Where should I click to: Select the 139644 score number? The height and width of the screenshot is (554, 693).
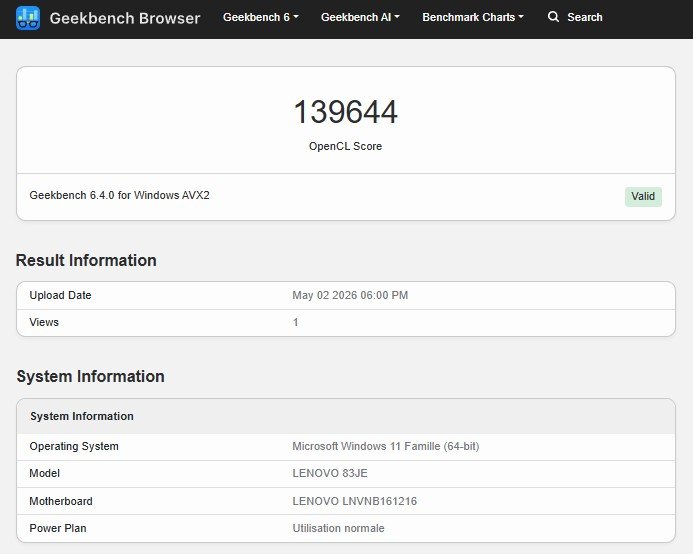[346, 112]
